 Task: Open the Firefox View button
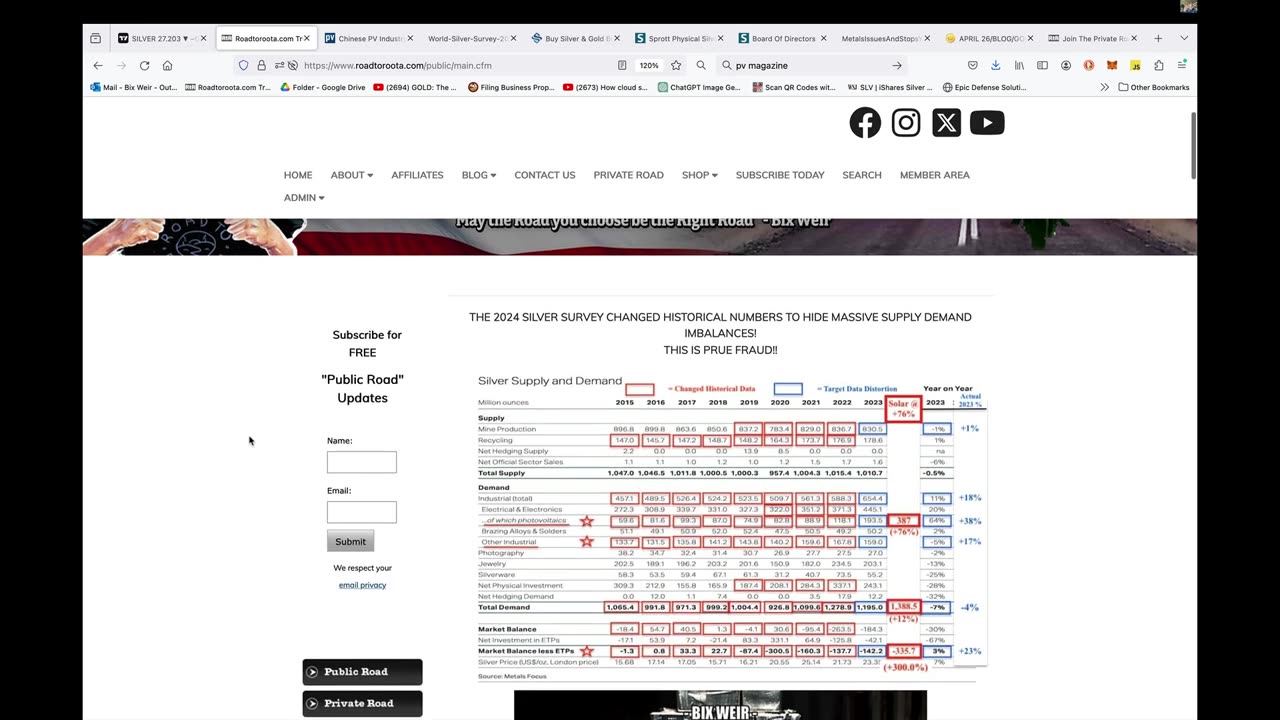95,38
